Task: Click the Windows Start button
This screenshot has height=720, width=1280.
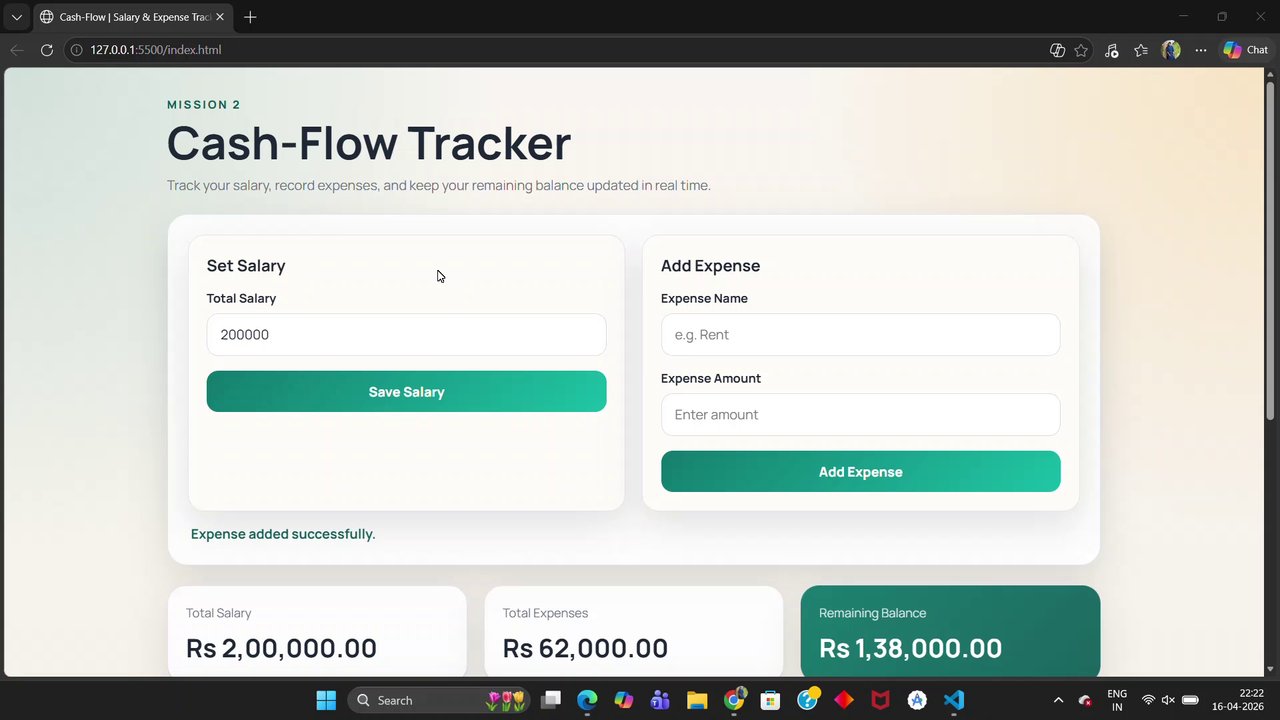Action: point(326,700)
